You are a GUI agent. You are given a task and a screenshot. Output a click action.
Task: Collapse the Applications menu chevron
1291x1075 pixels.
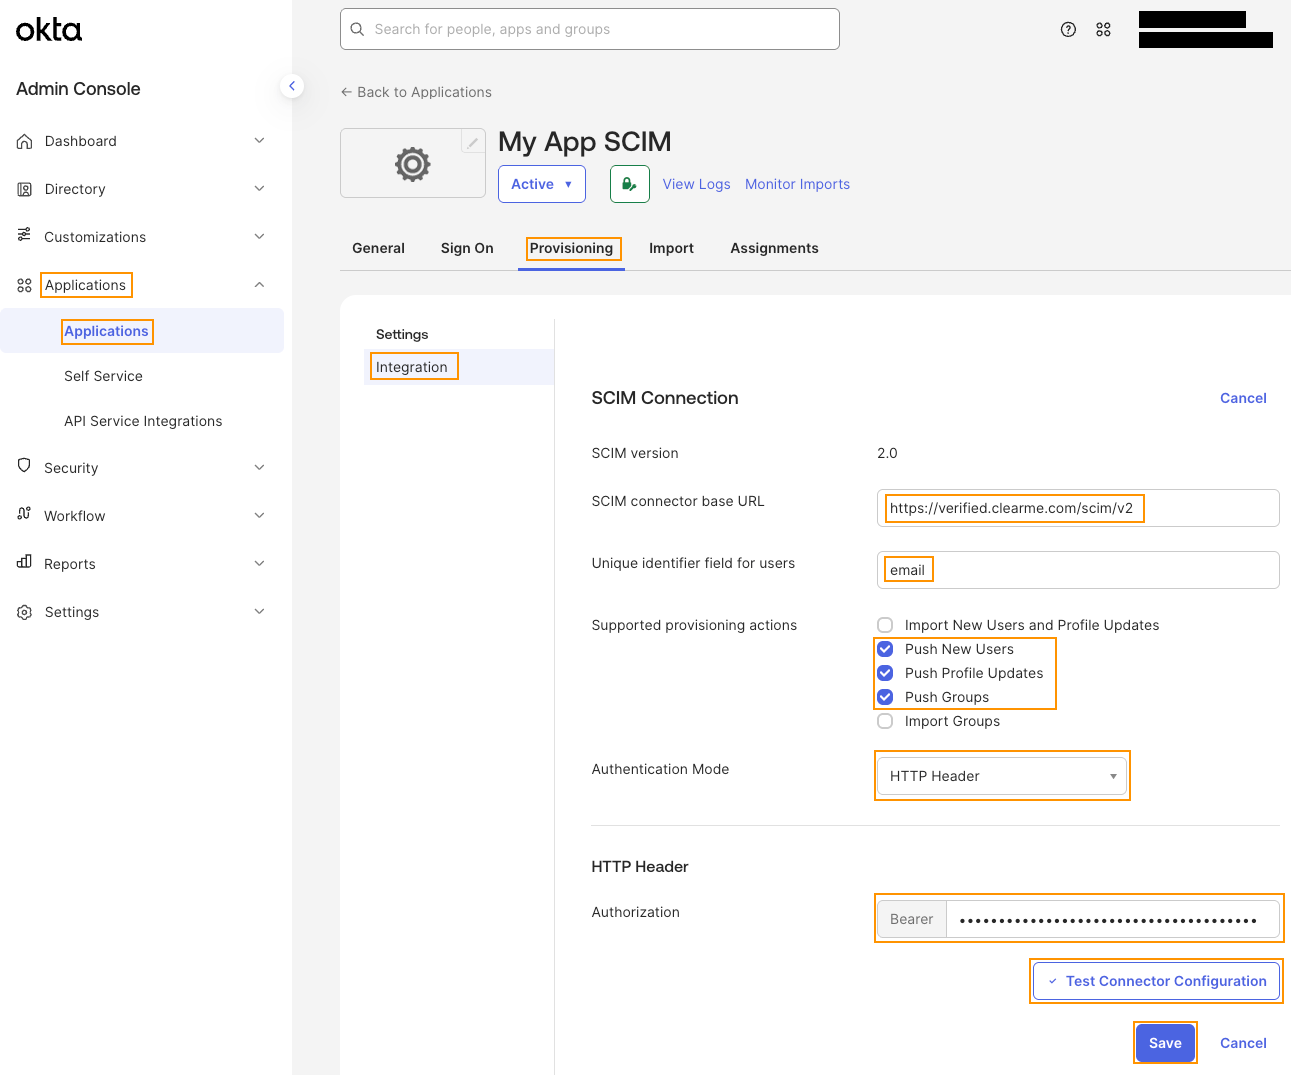(x=259, y=285)
